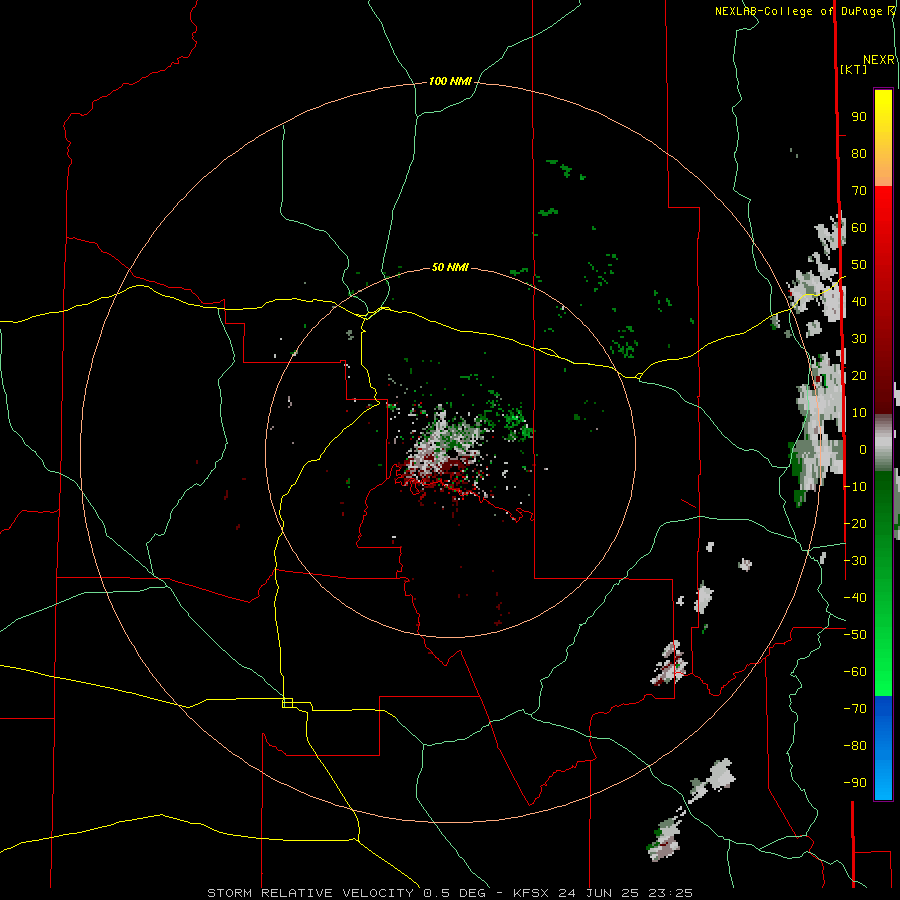Click the NEXLAB-College of DuPage title text
This screenshot has height=900, width=900.
798,11
